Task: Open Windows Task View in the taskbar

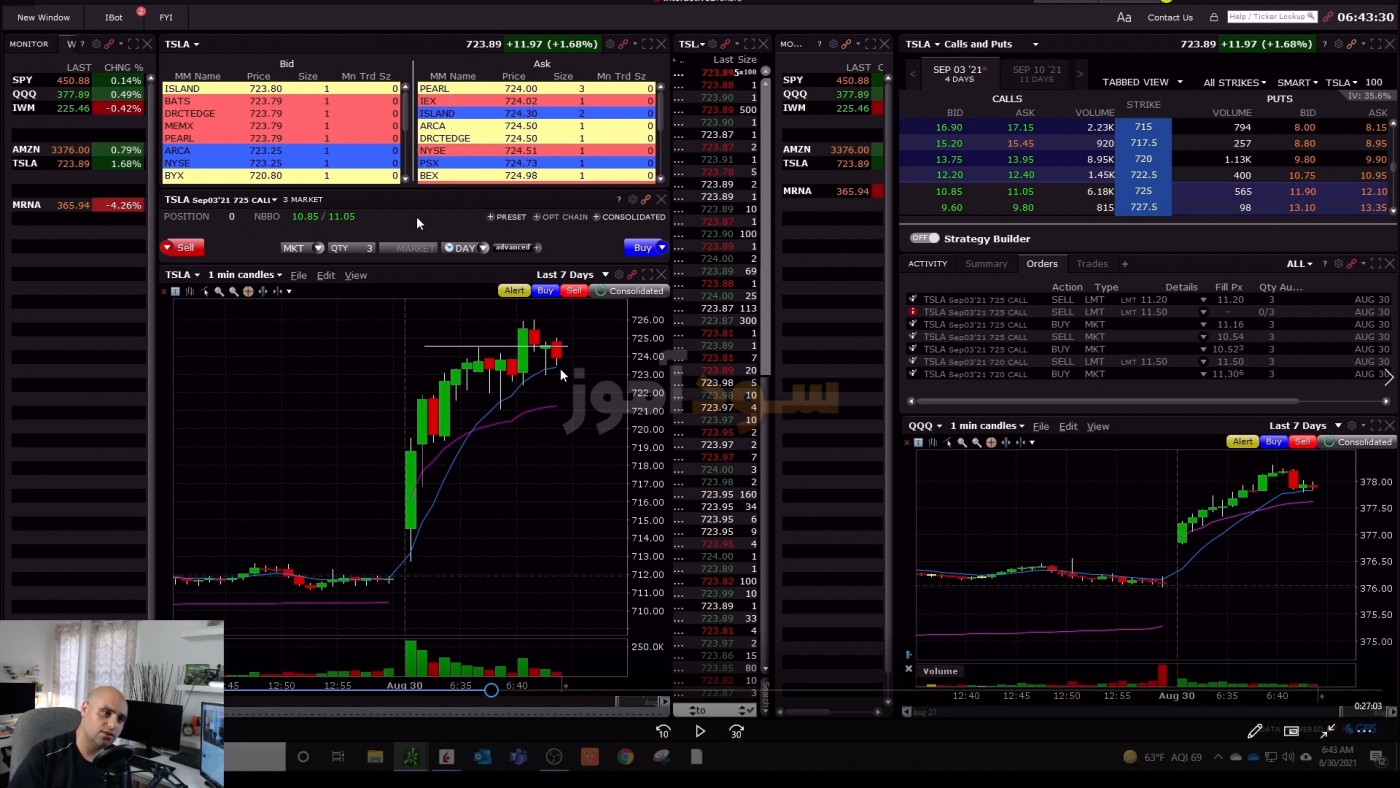Action: (x=338, y=757)
